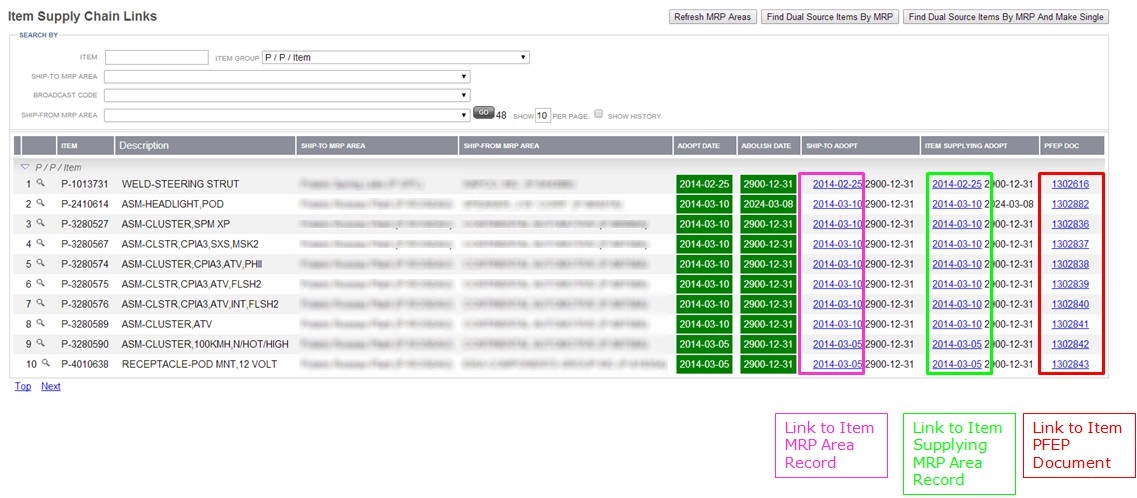Click the per page count field
This screenshot has height=498, width=1137.
543,115
